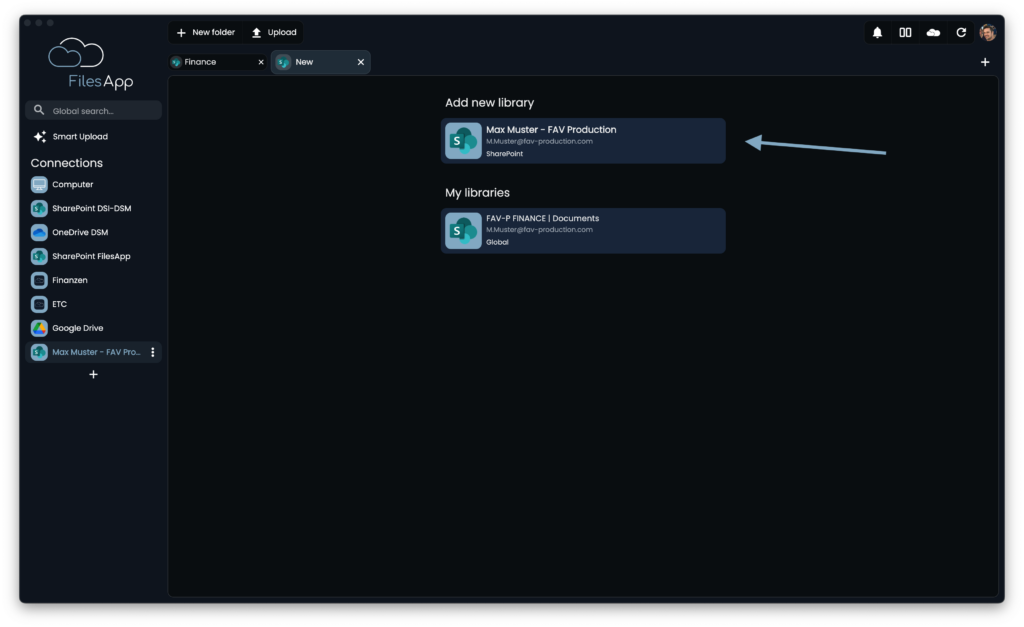Screen dimensions: 1024x627
Task: Click the Upload button
Action: click(x=274, y=32)
